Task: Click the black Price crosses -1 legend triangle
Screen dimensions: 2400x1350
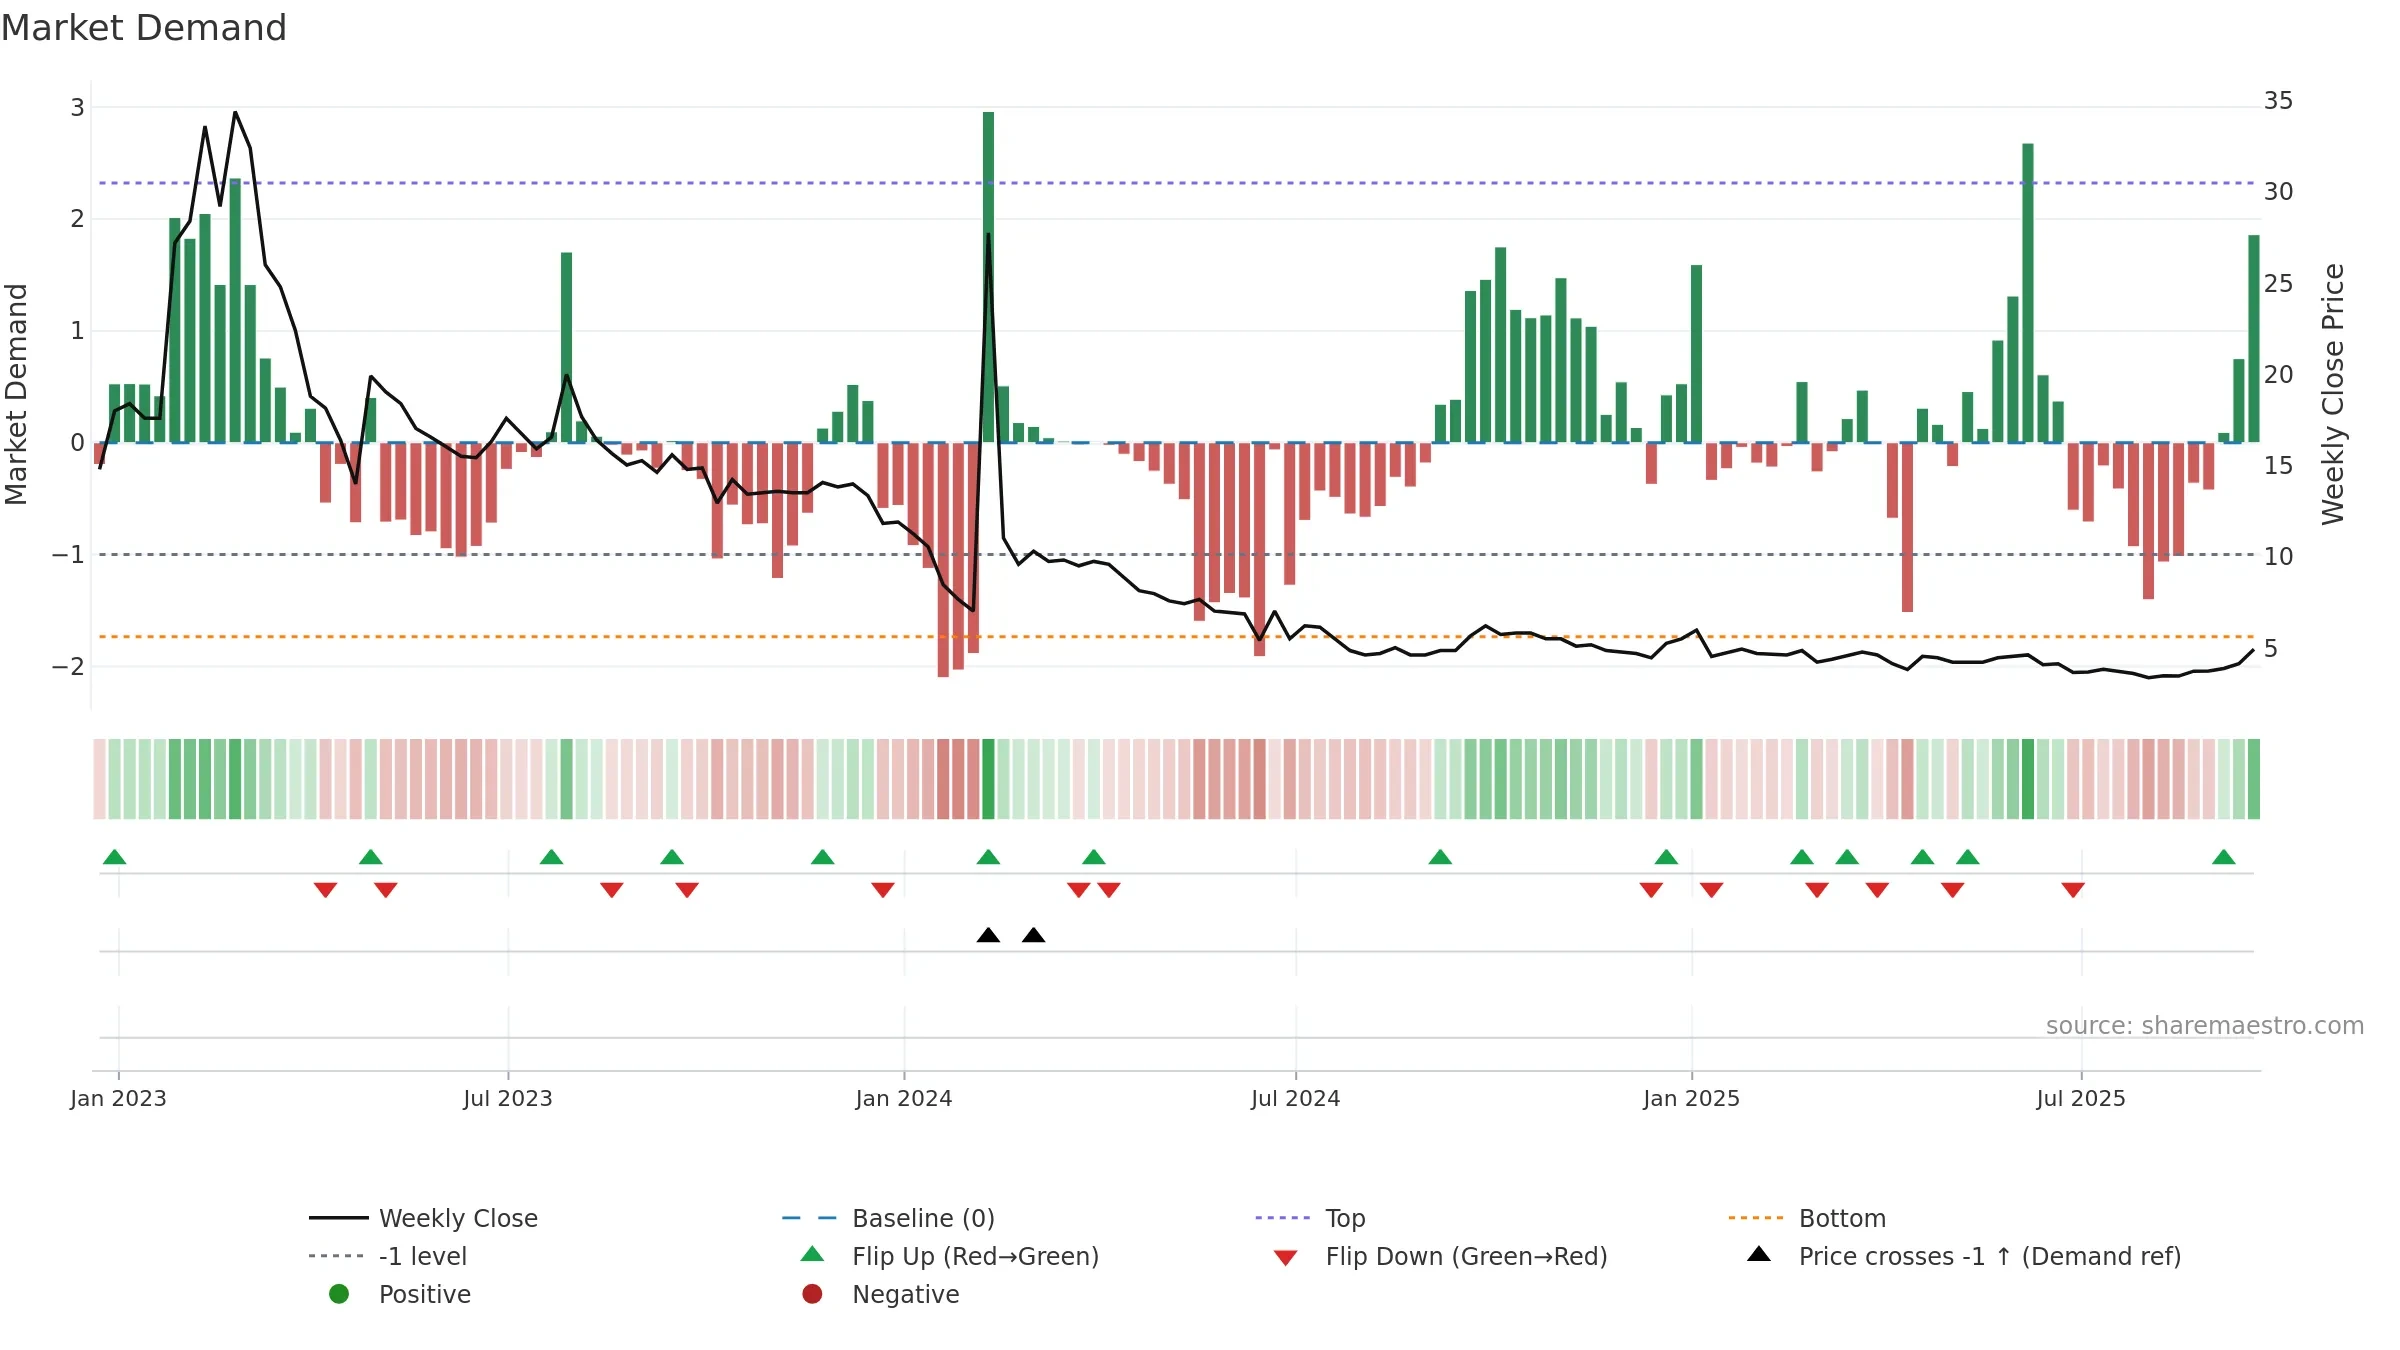Action: [1759, 1254]
